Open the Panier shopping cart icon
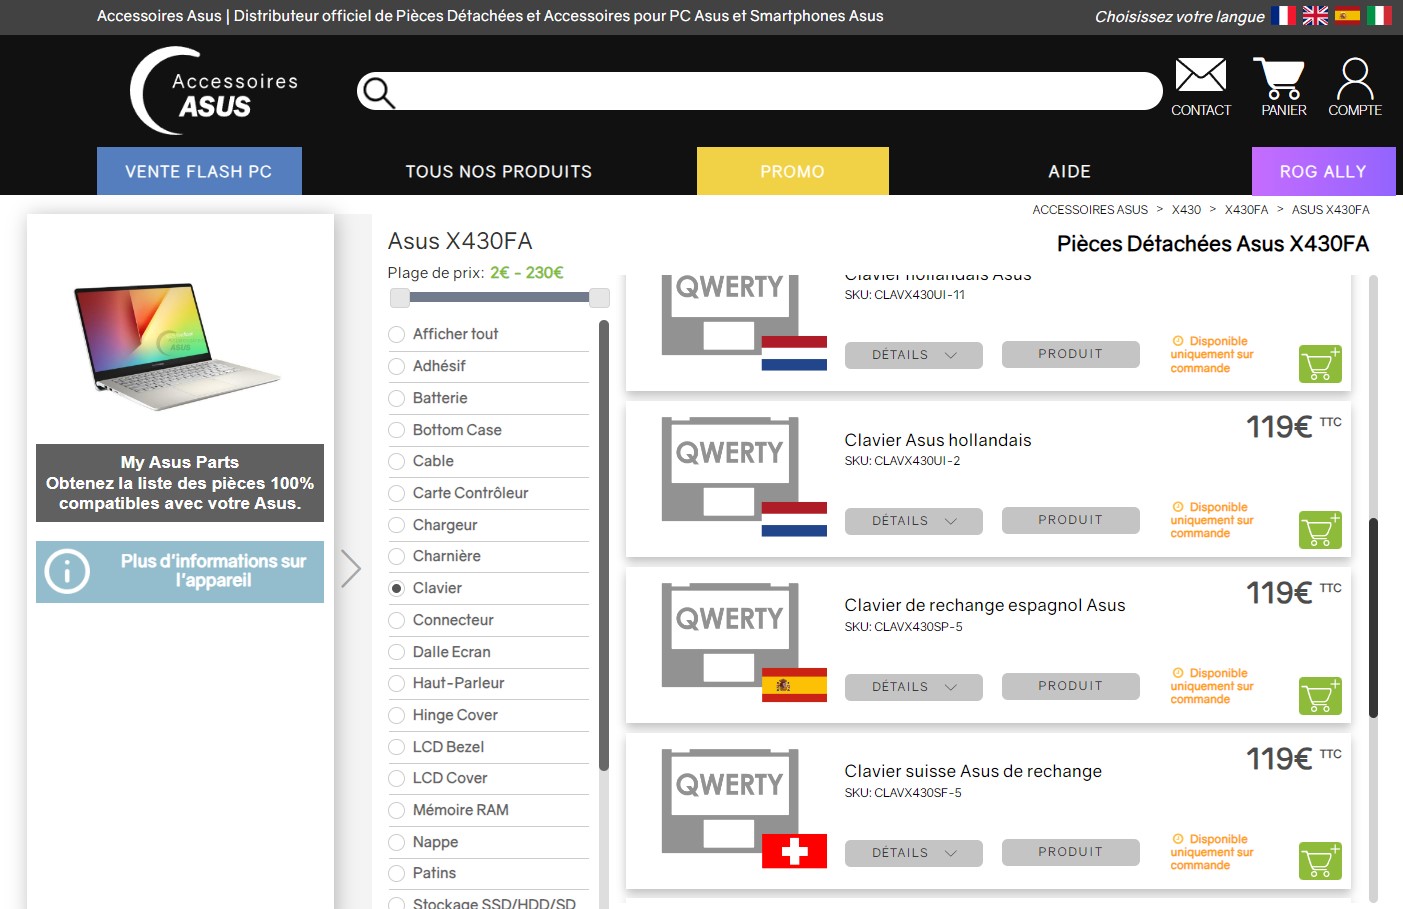Image resolution: width=1403 pixels, height=909 pixels. [x=1279, y=78]
